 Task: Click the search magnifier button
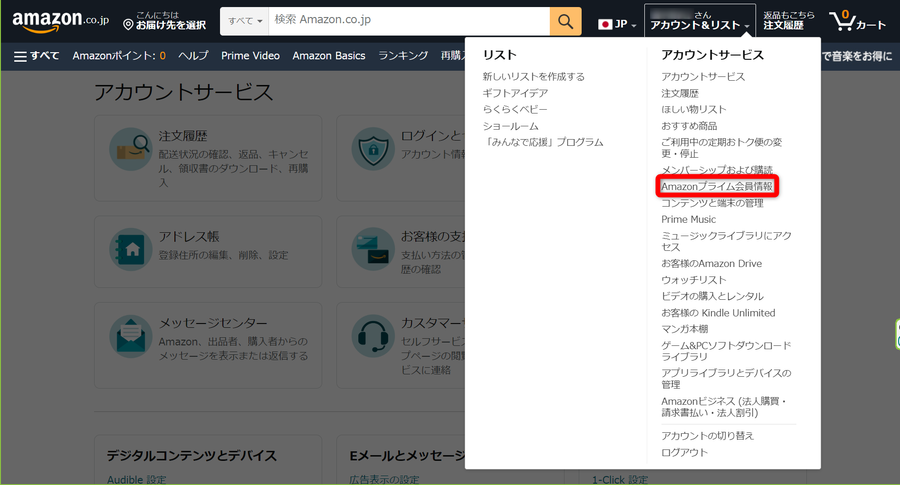tap(565, 21)
